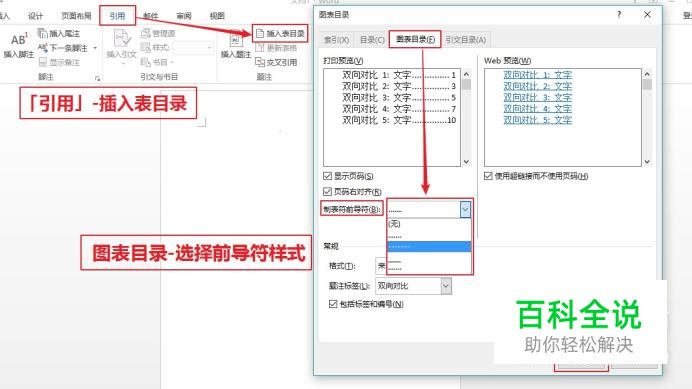
Task: Open the 引文目录(A) dialog tab
Action: [x=466, y=40]
